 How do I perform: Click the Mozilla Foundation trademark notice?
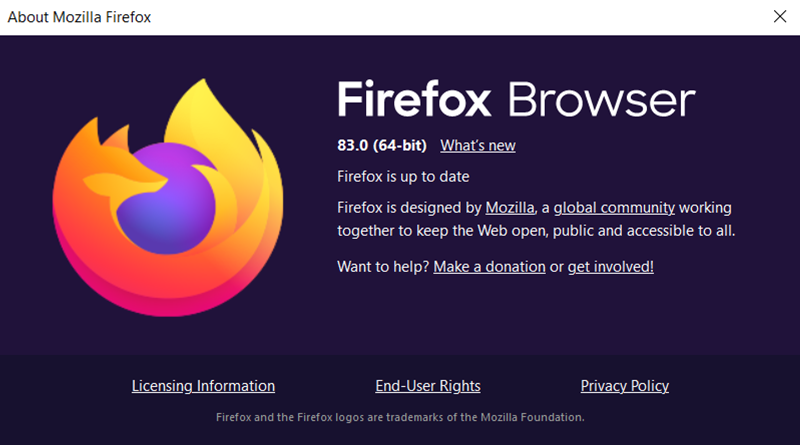tap(400, 417)
